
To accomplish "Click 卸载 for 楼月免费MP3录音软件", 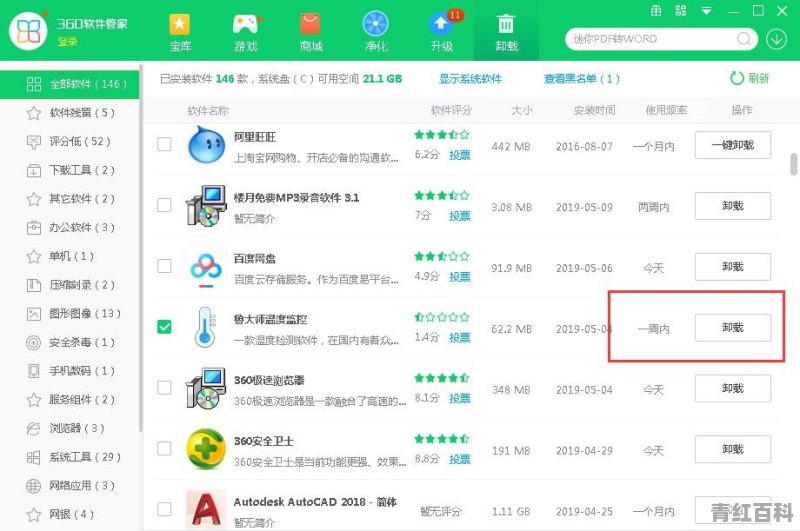I will tap(733, 206).
